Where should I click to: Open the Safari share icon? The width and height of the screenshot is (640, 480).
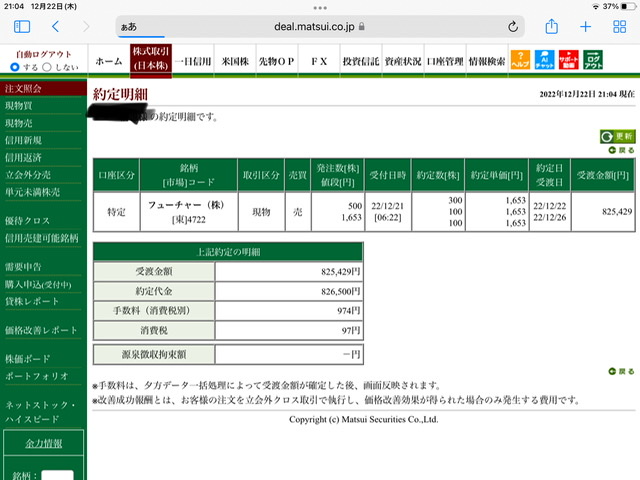coord(551,26)
